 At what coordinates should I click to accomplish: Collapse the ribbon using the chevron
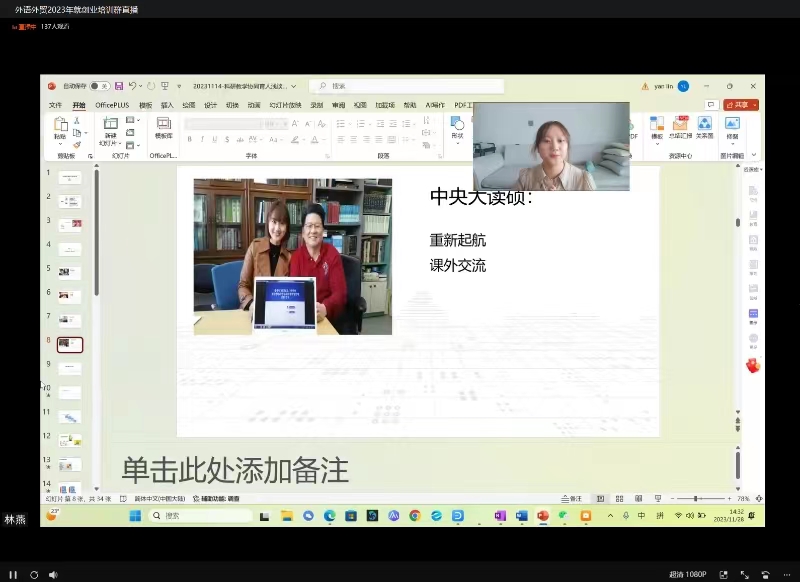click(753, 155)
